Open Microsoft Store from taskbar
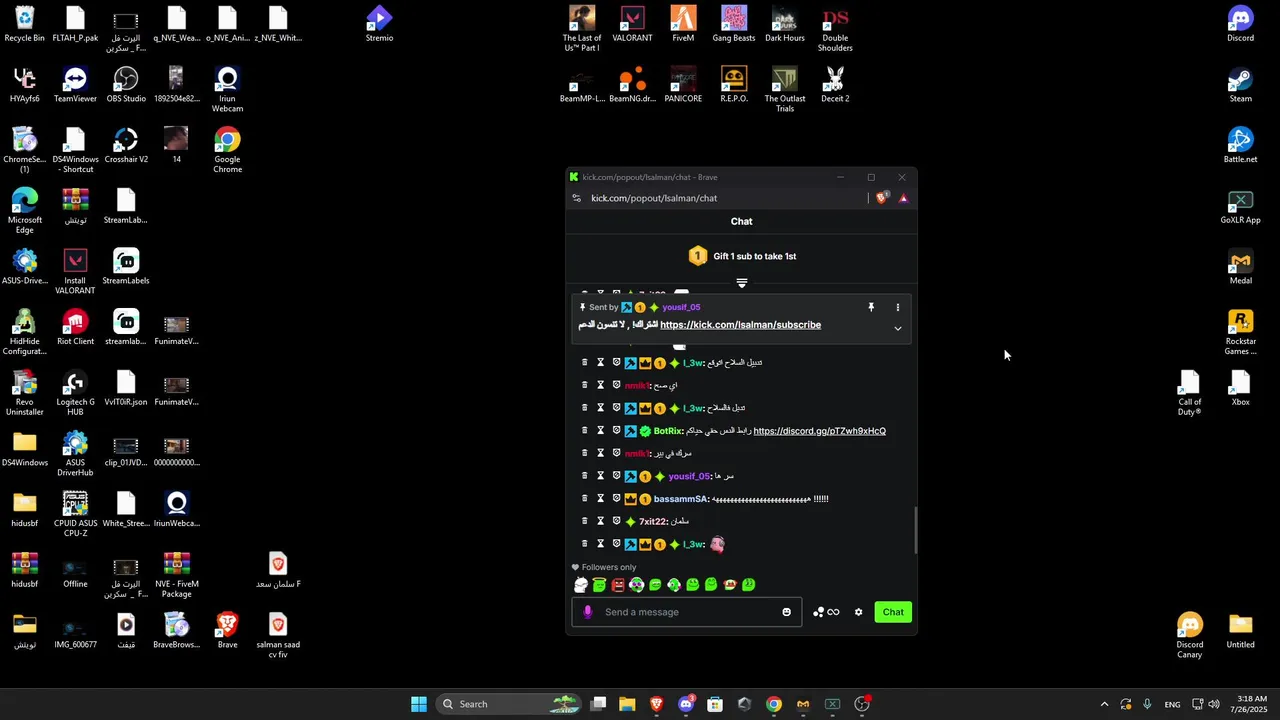The width and height of the screenshot is (1280, 720). point(715,704)
